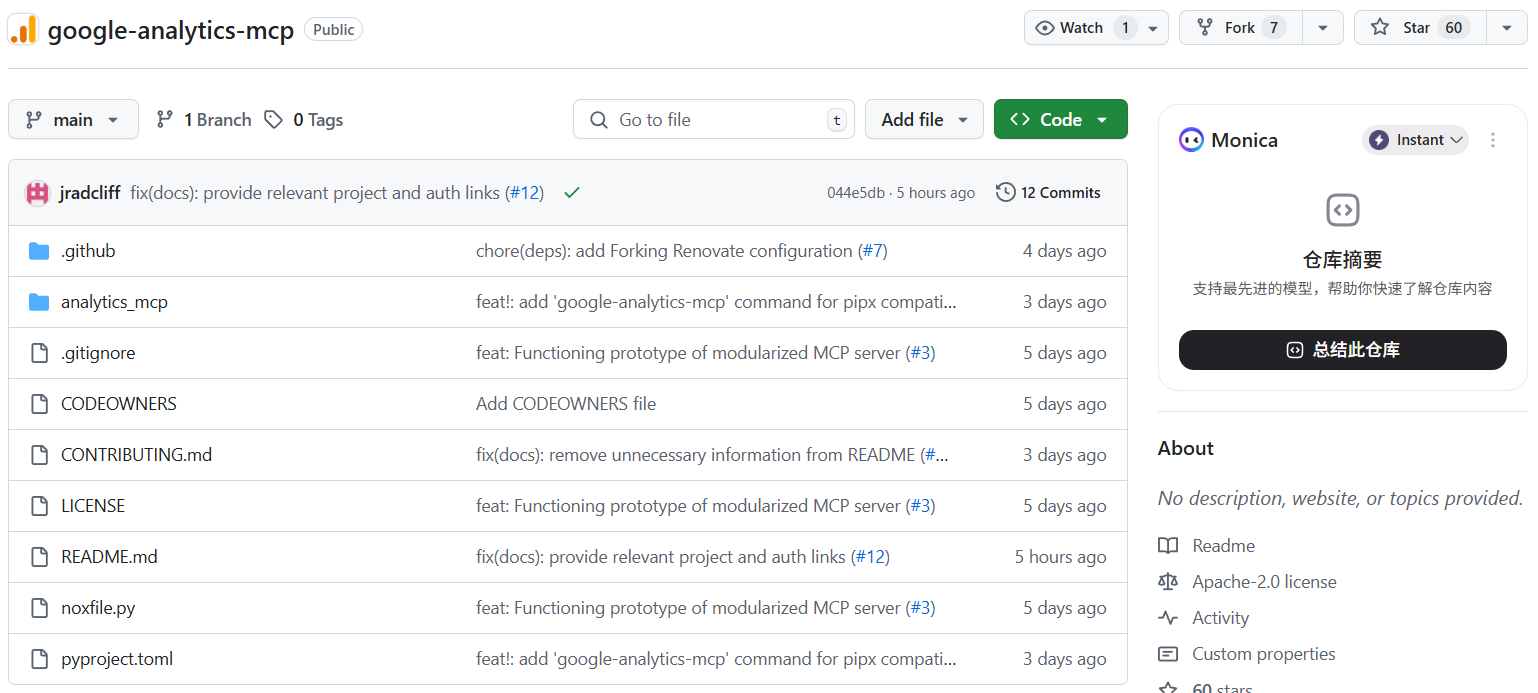Open the Forking Renovate configuration commit message
Image resolution: width=1538 pixels, height=693 pixels.
pyautogui.click(x=664, y=251)
